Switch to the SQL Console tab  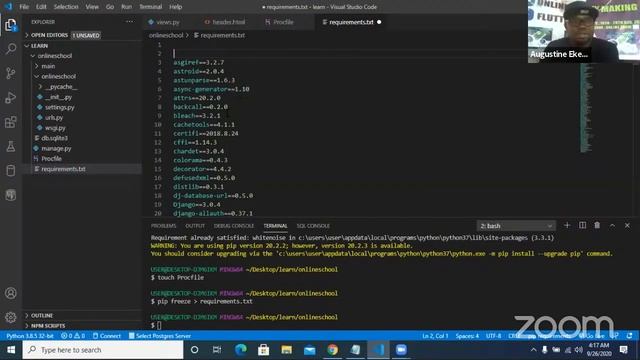313,226
